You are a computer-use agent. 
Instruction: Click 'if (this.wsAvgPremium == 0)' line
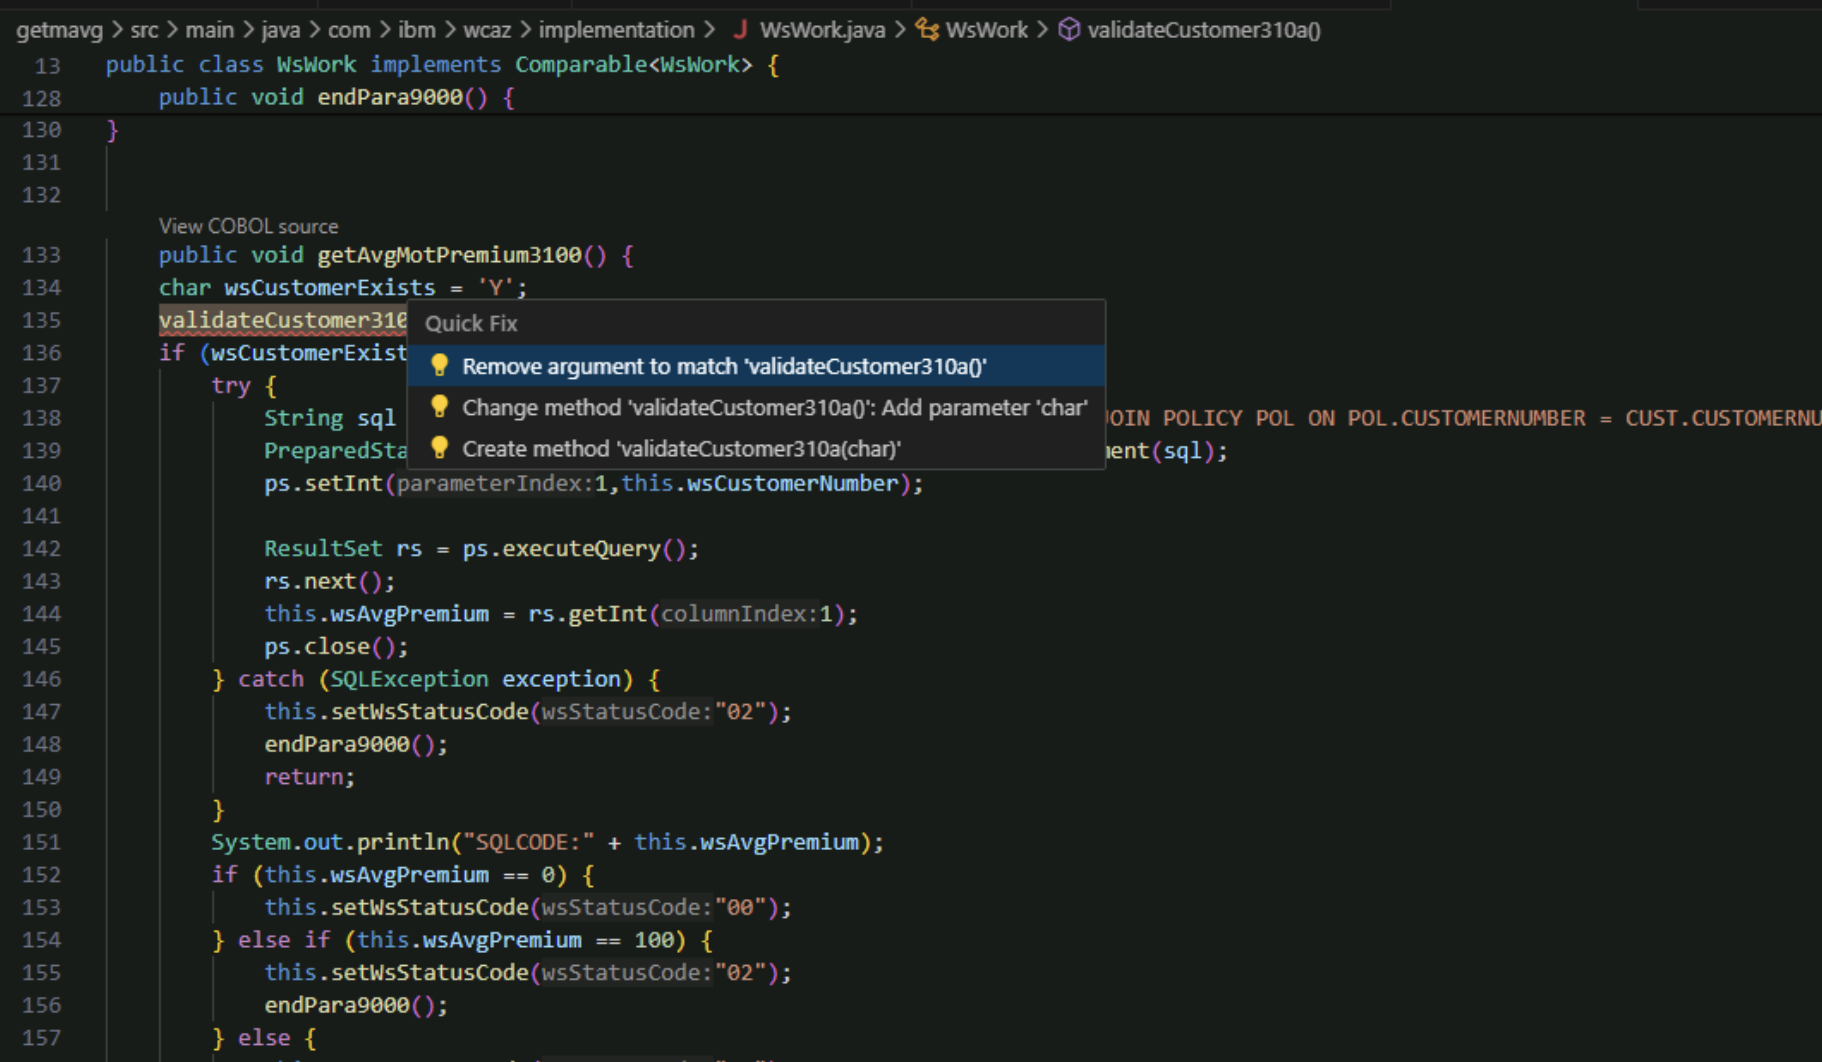point(403,875)
